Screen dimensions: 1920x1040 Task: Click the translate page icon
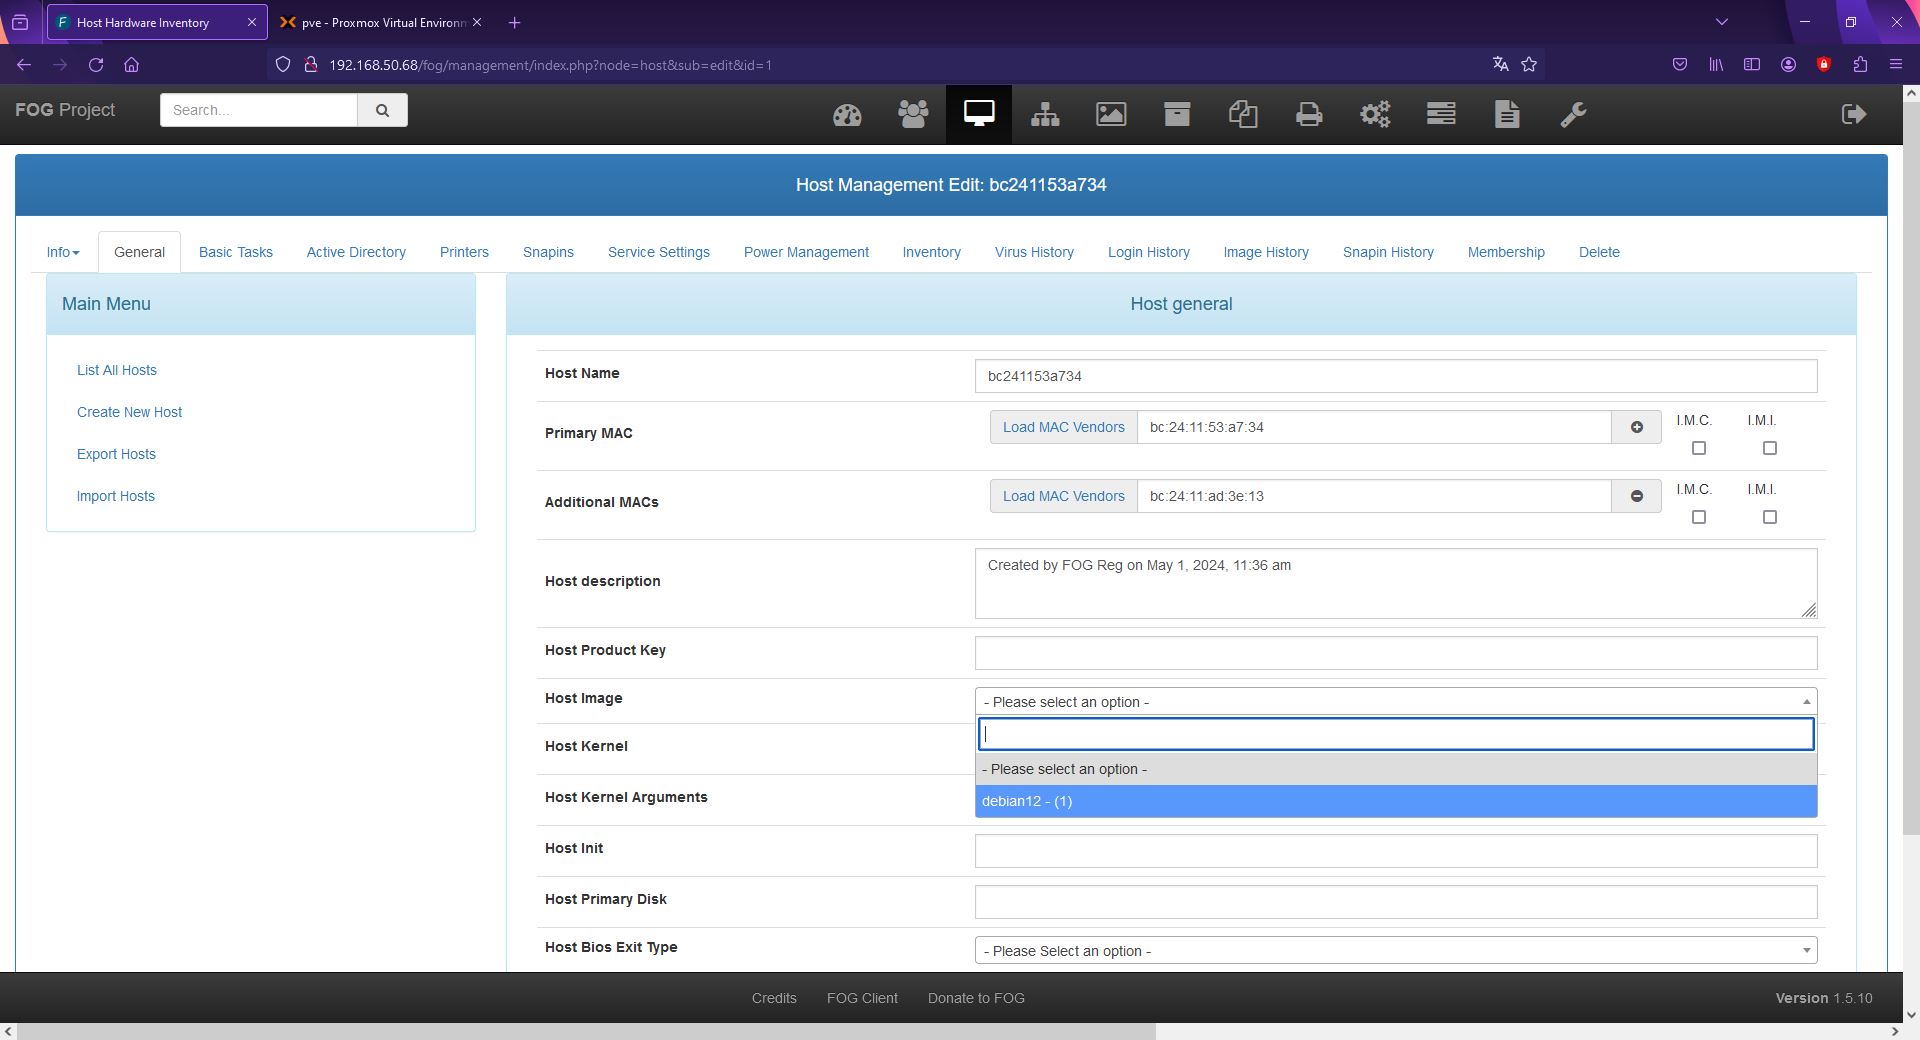coord(1500,65)
